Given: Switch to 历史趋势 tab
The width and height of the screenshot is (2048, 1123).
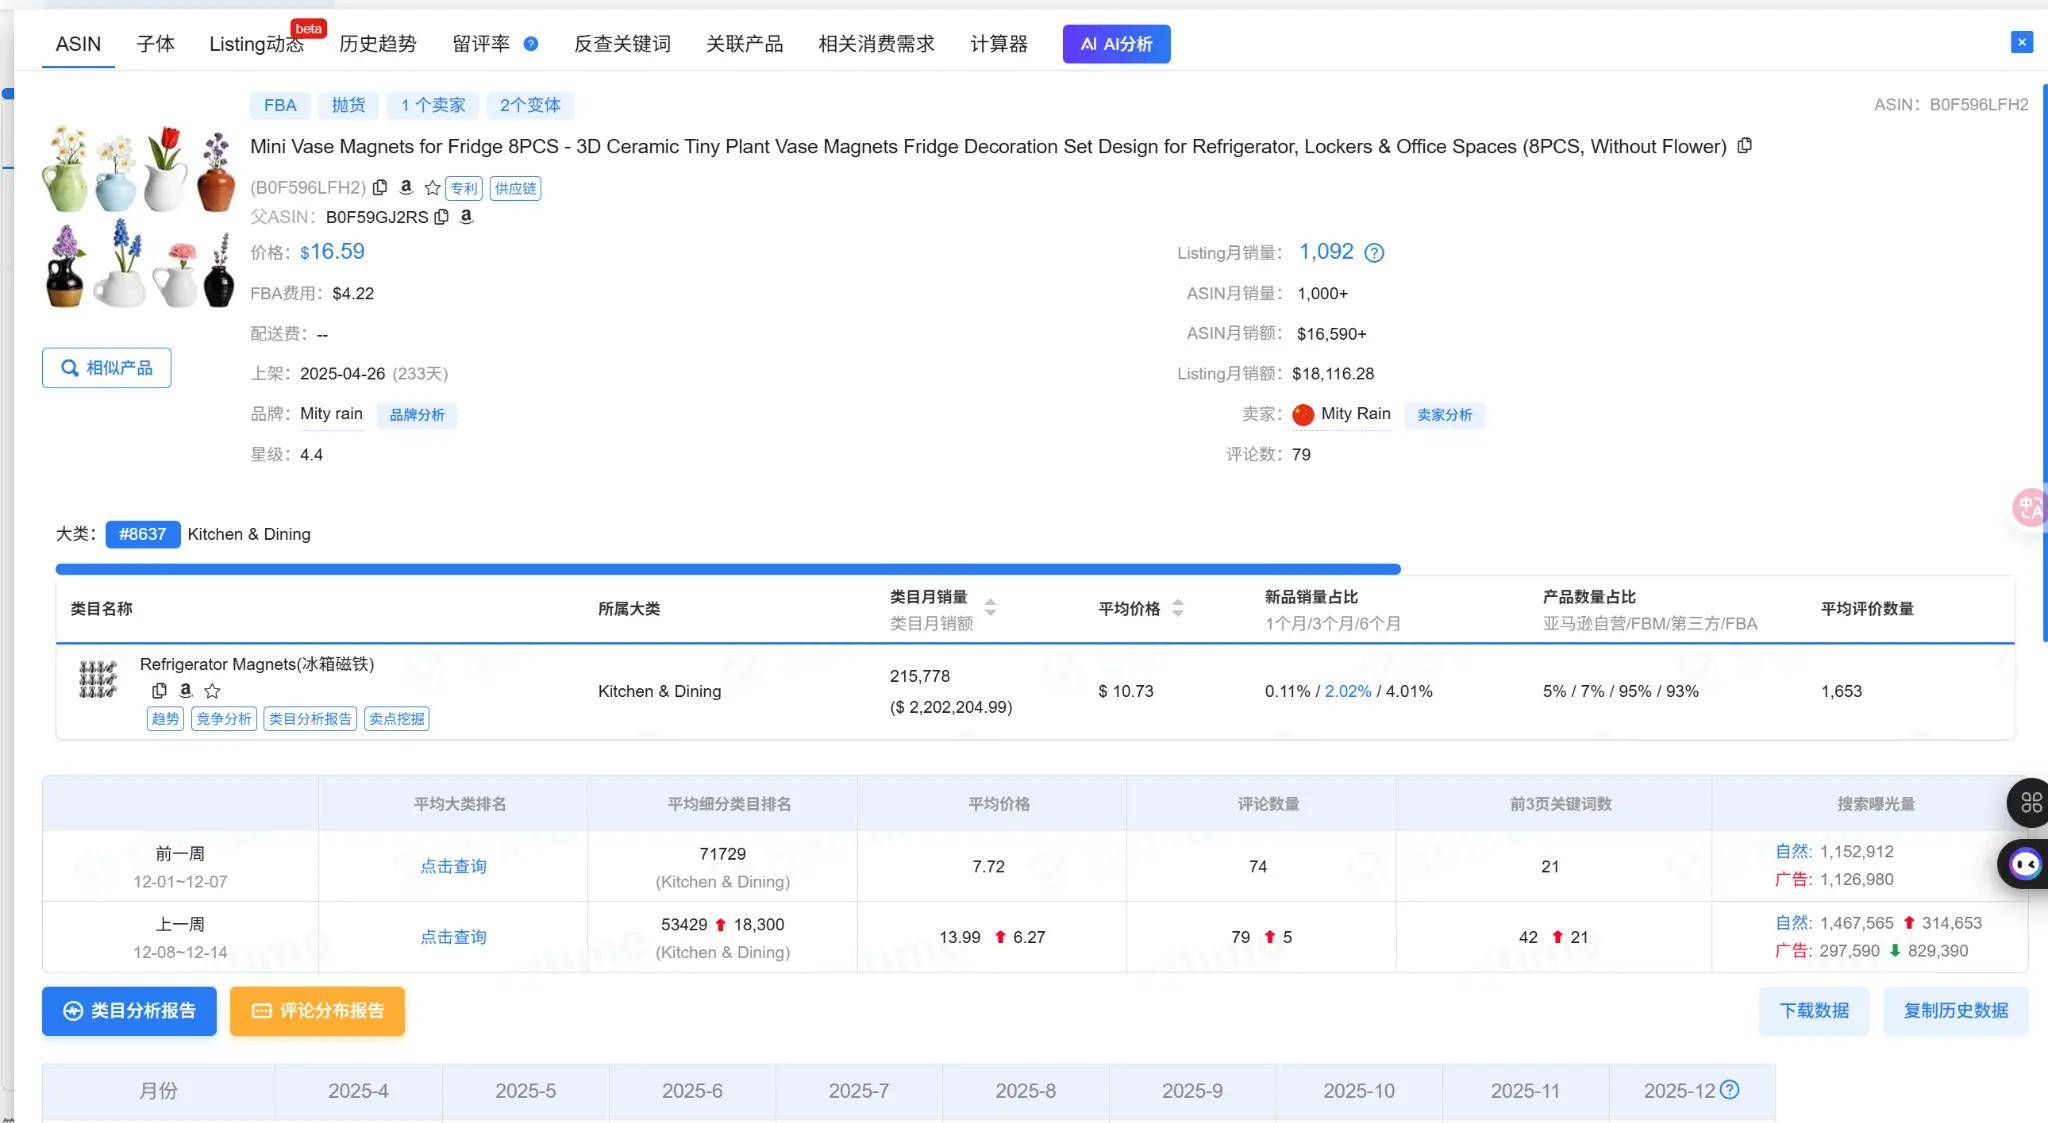Looking at the screenshot, I should pos(377,44).
